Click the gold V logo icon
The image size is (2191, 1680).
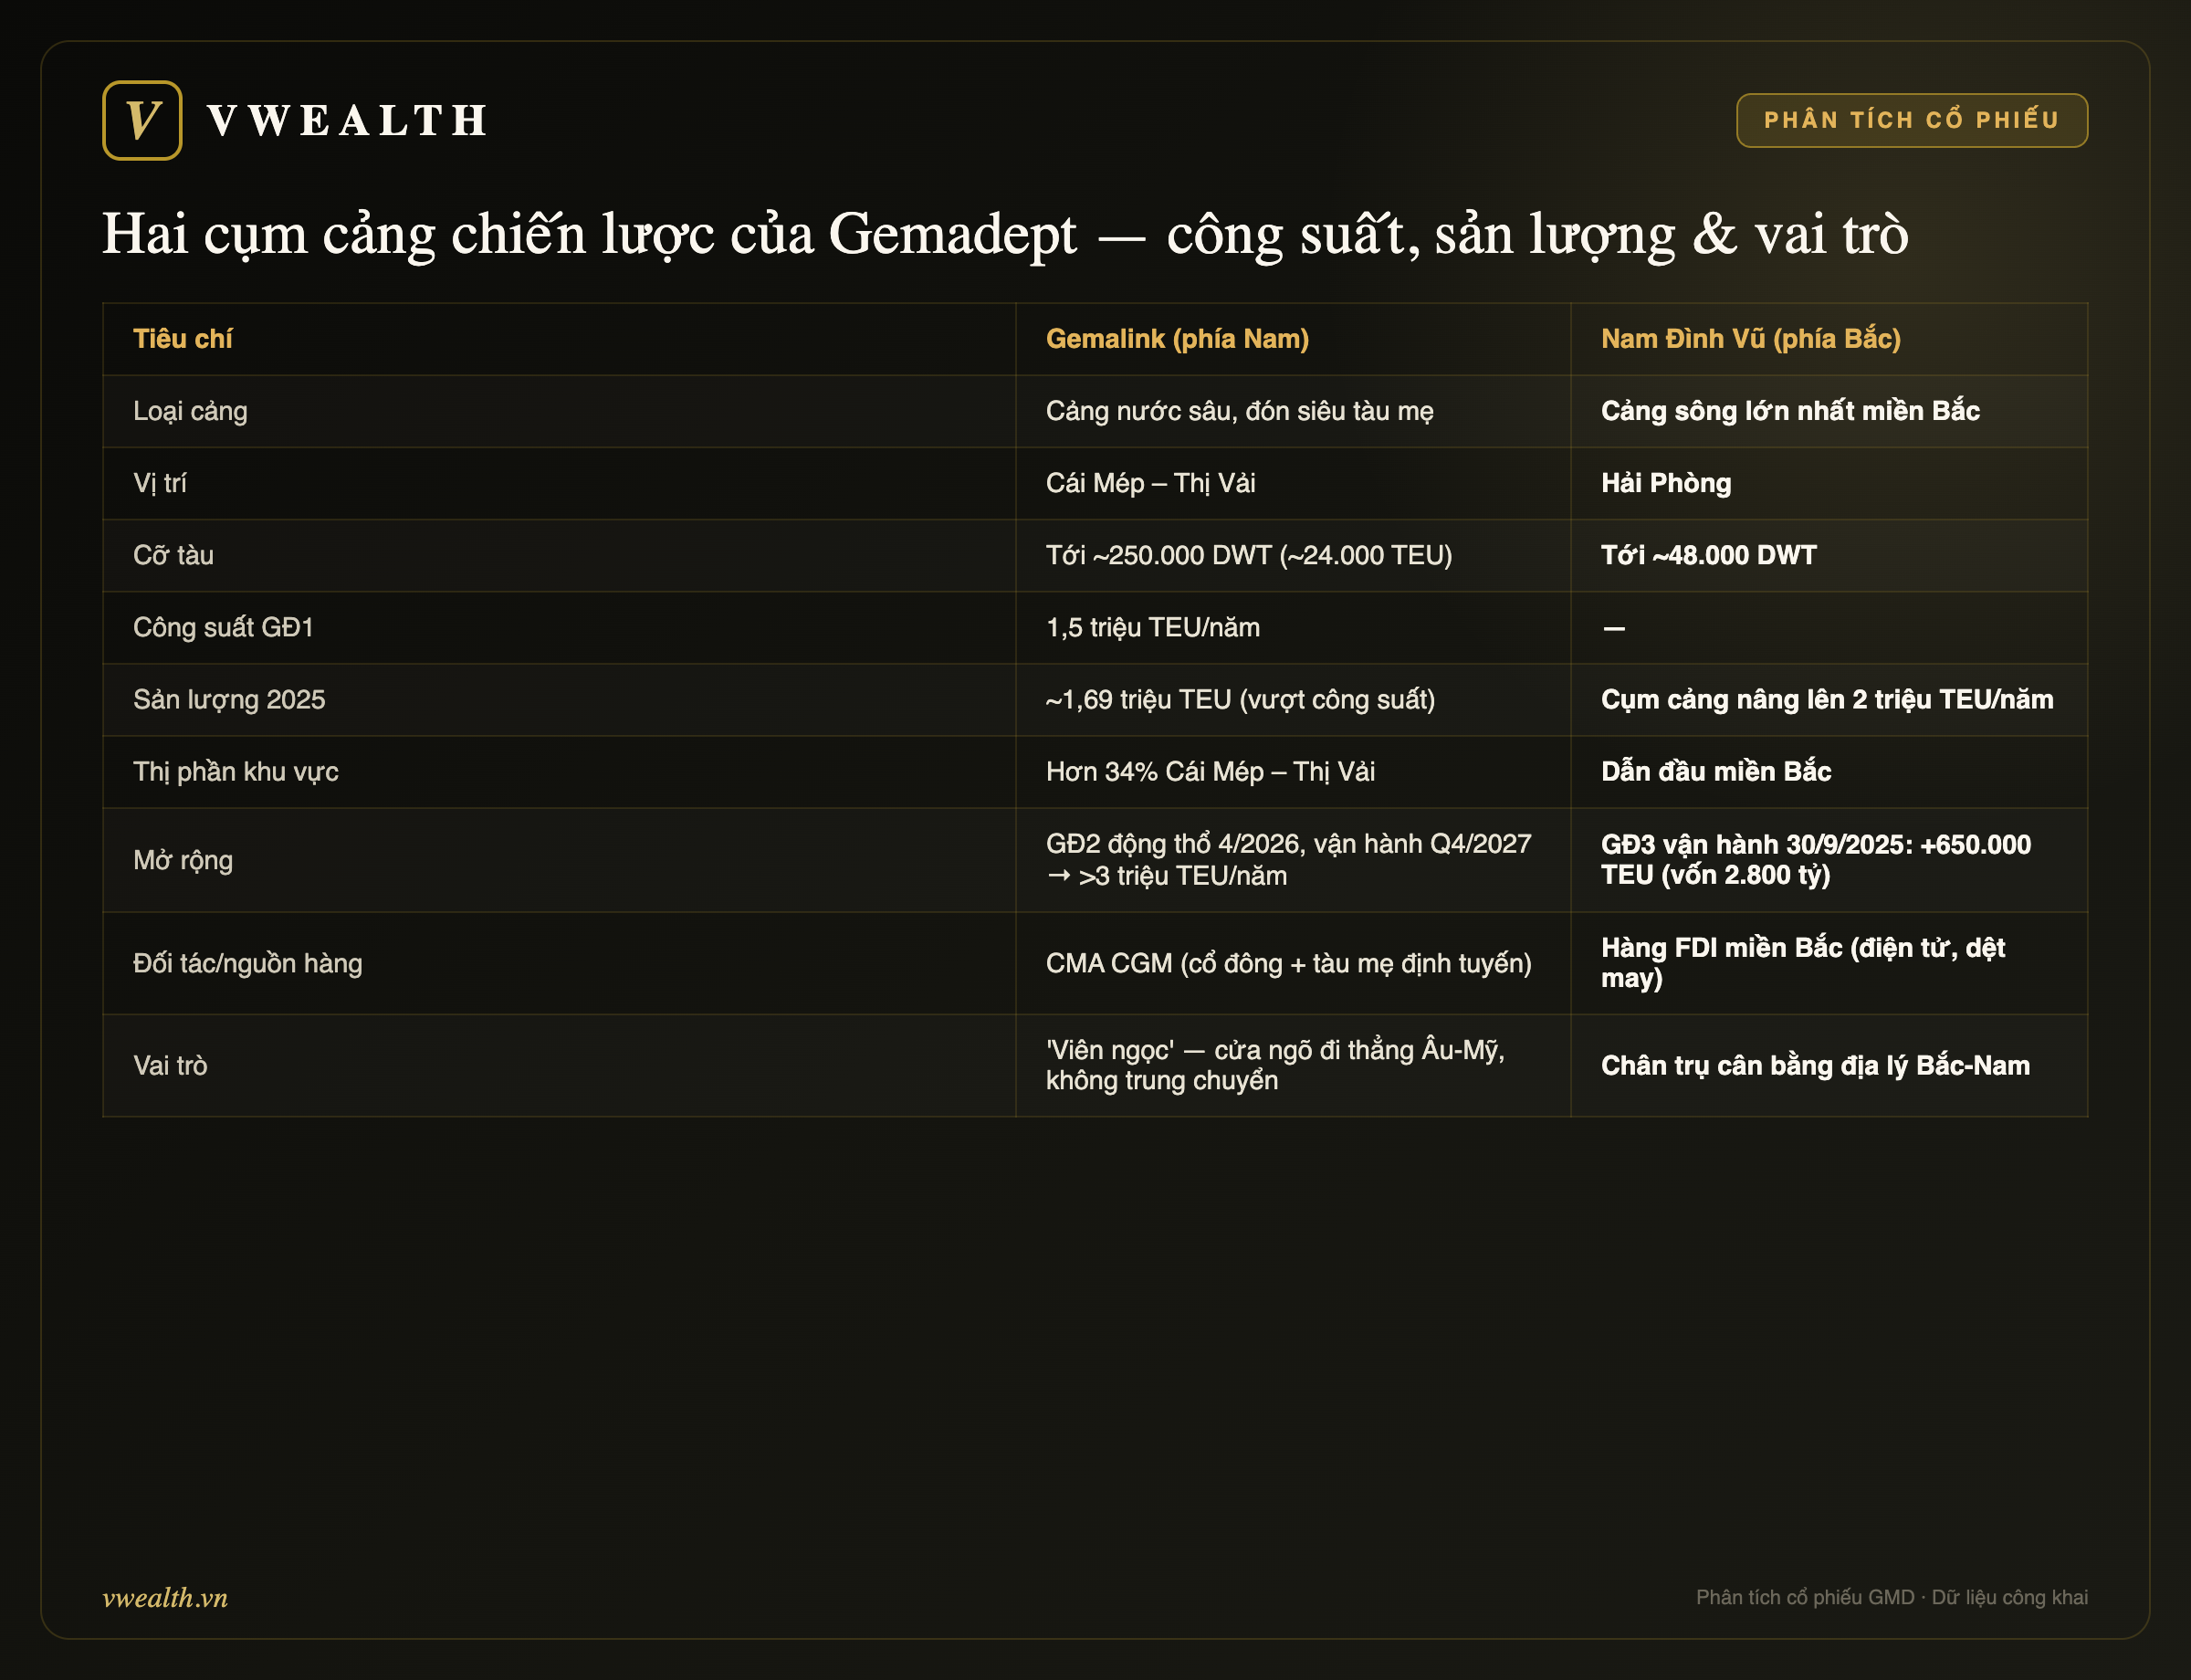coord(142,120)
